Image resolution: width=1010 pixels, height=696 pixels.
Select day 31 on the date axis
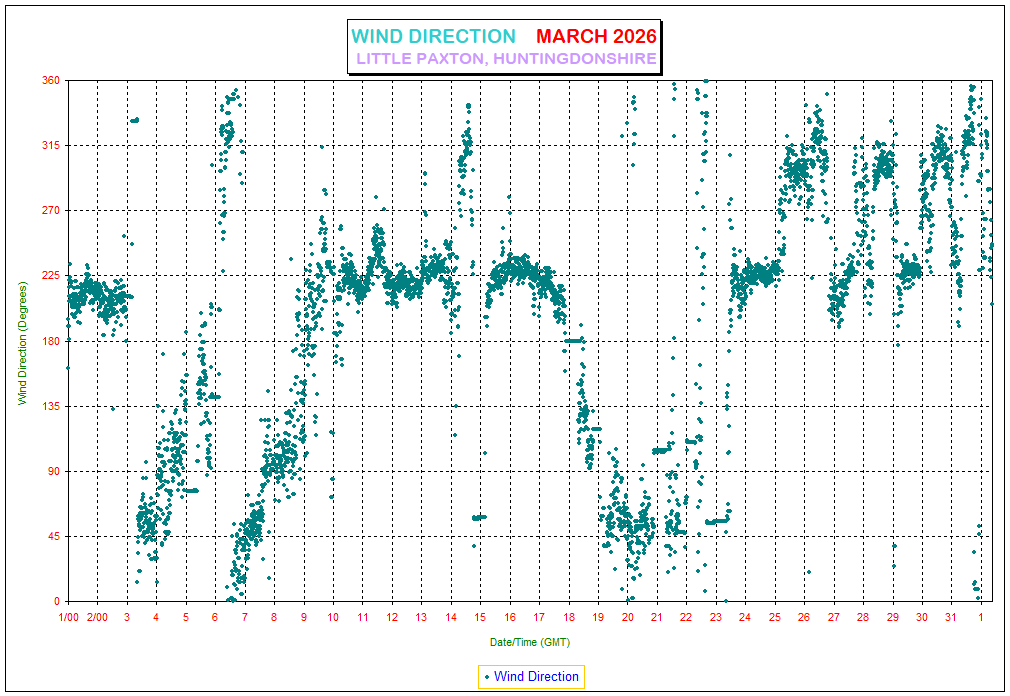click(x=951, y=618)
